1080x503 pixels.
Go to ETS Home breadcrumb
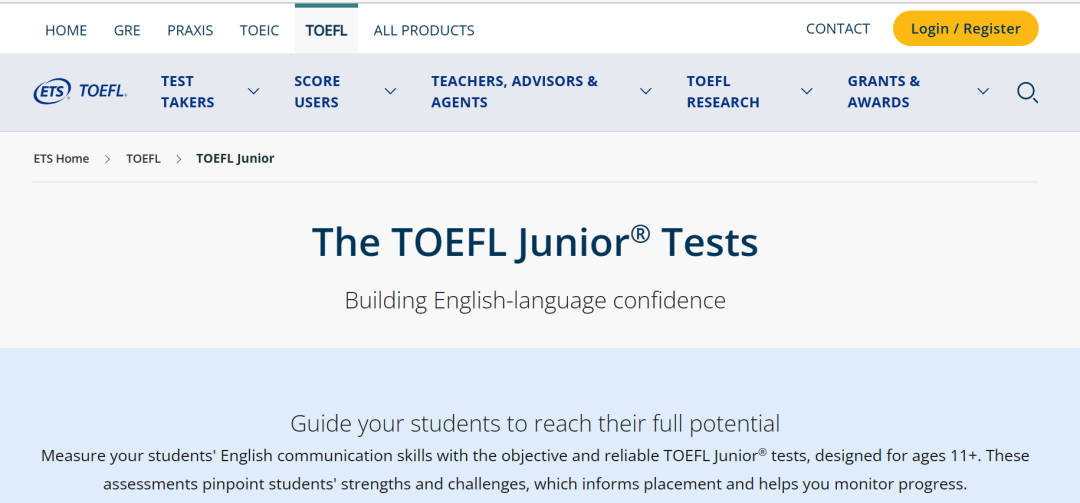61,158
